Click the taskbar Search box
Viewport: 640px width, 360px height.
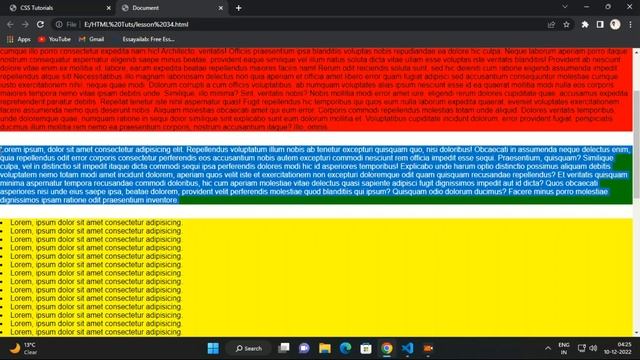[x=249, y=348]
